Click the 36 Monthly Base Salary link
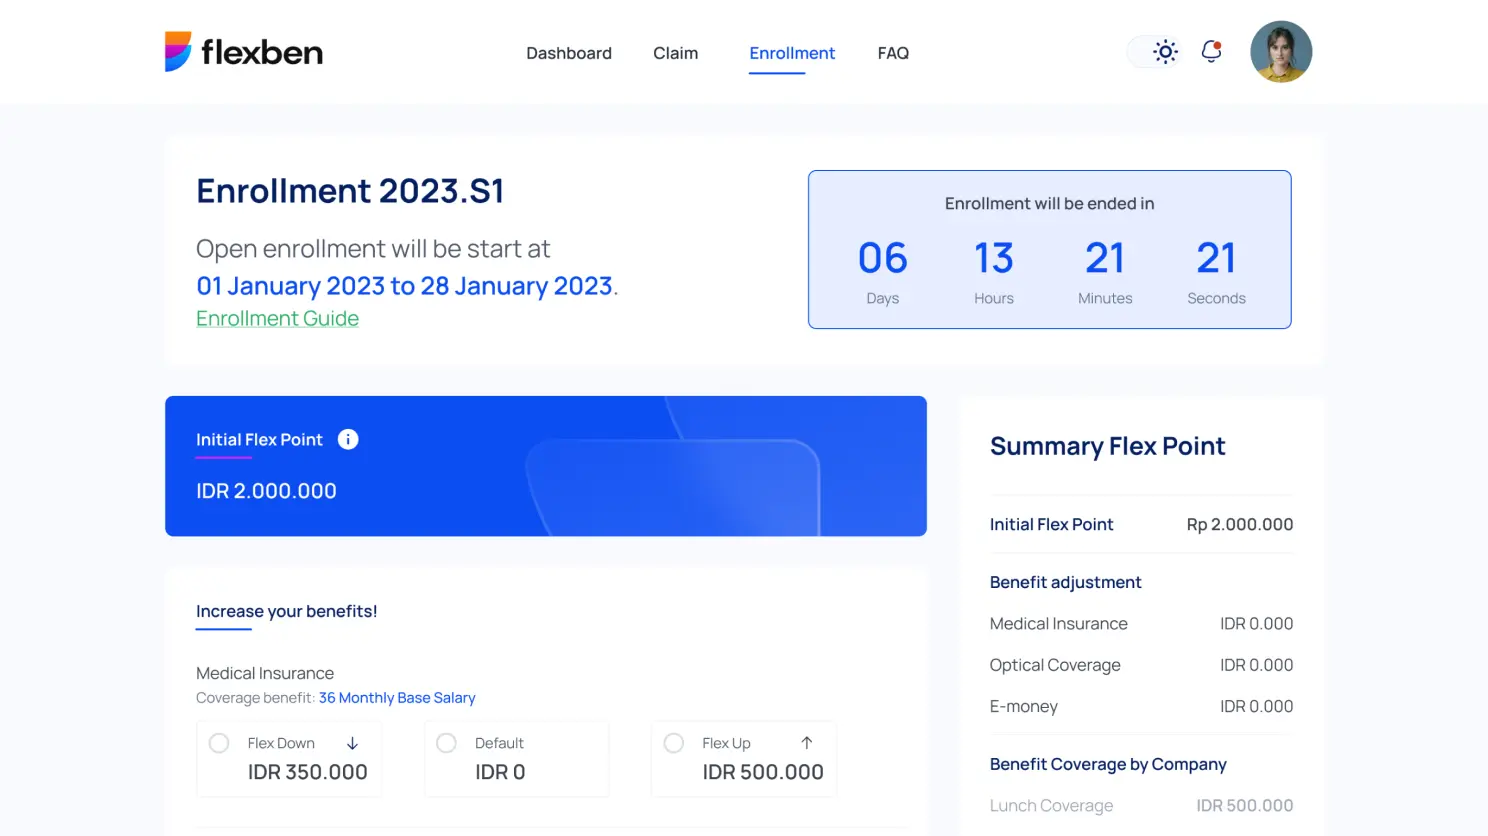The width and height of the screenshot is (1488, 836). (397, 698)
